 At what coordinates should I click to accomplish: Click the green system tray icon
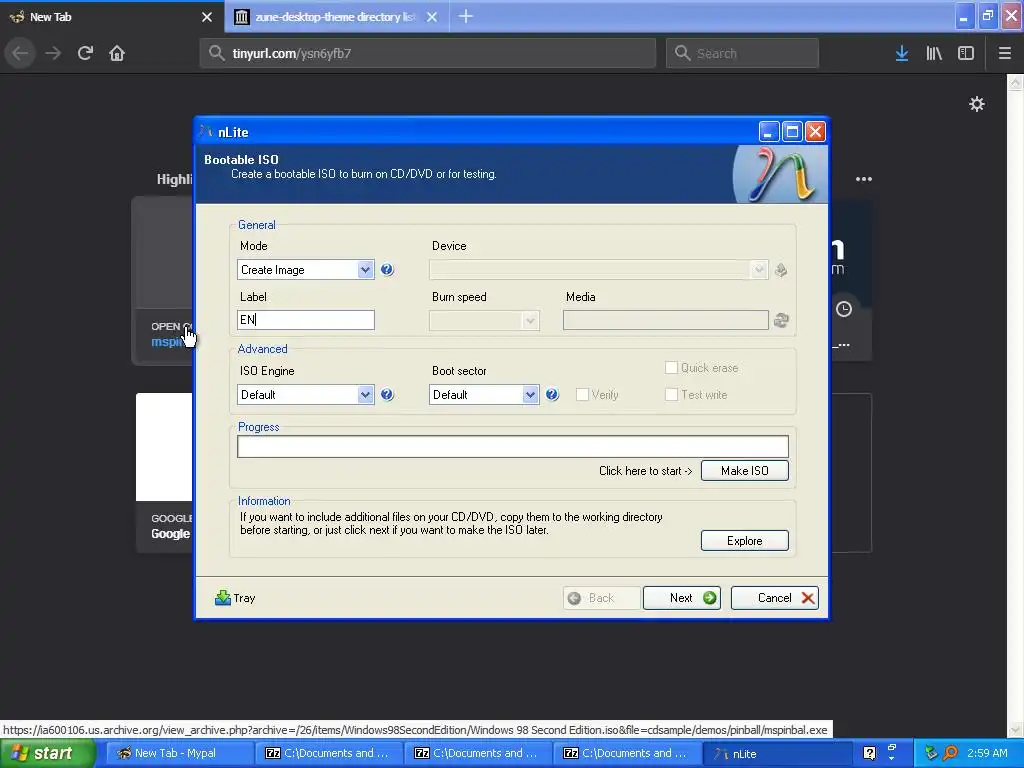click(931, 753)
